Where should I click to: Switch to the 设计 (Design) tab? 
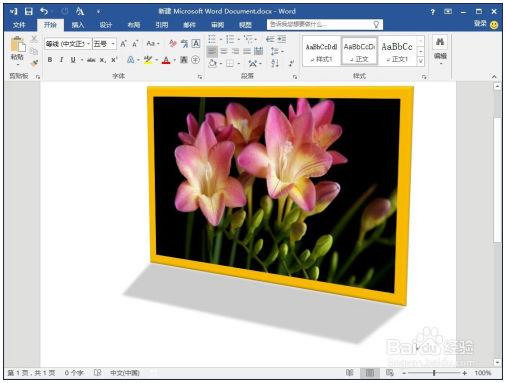point(106,25)
